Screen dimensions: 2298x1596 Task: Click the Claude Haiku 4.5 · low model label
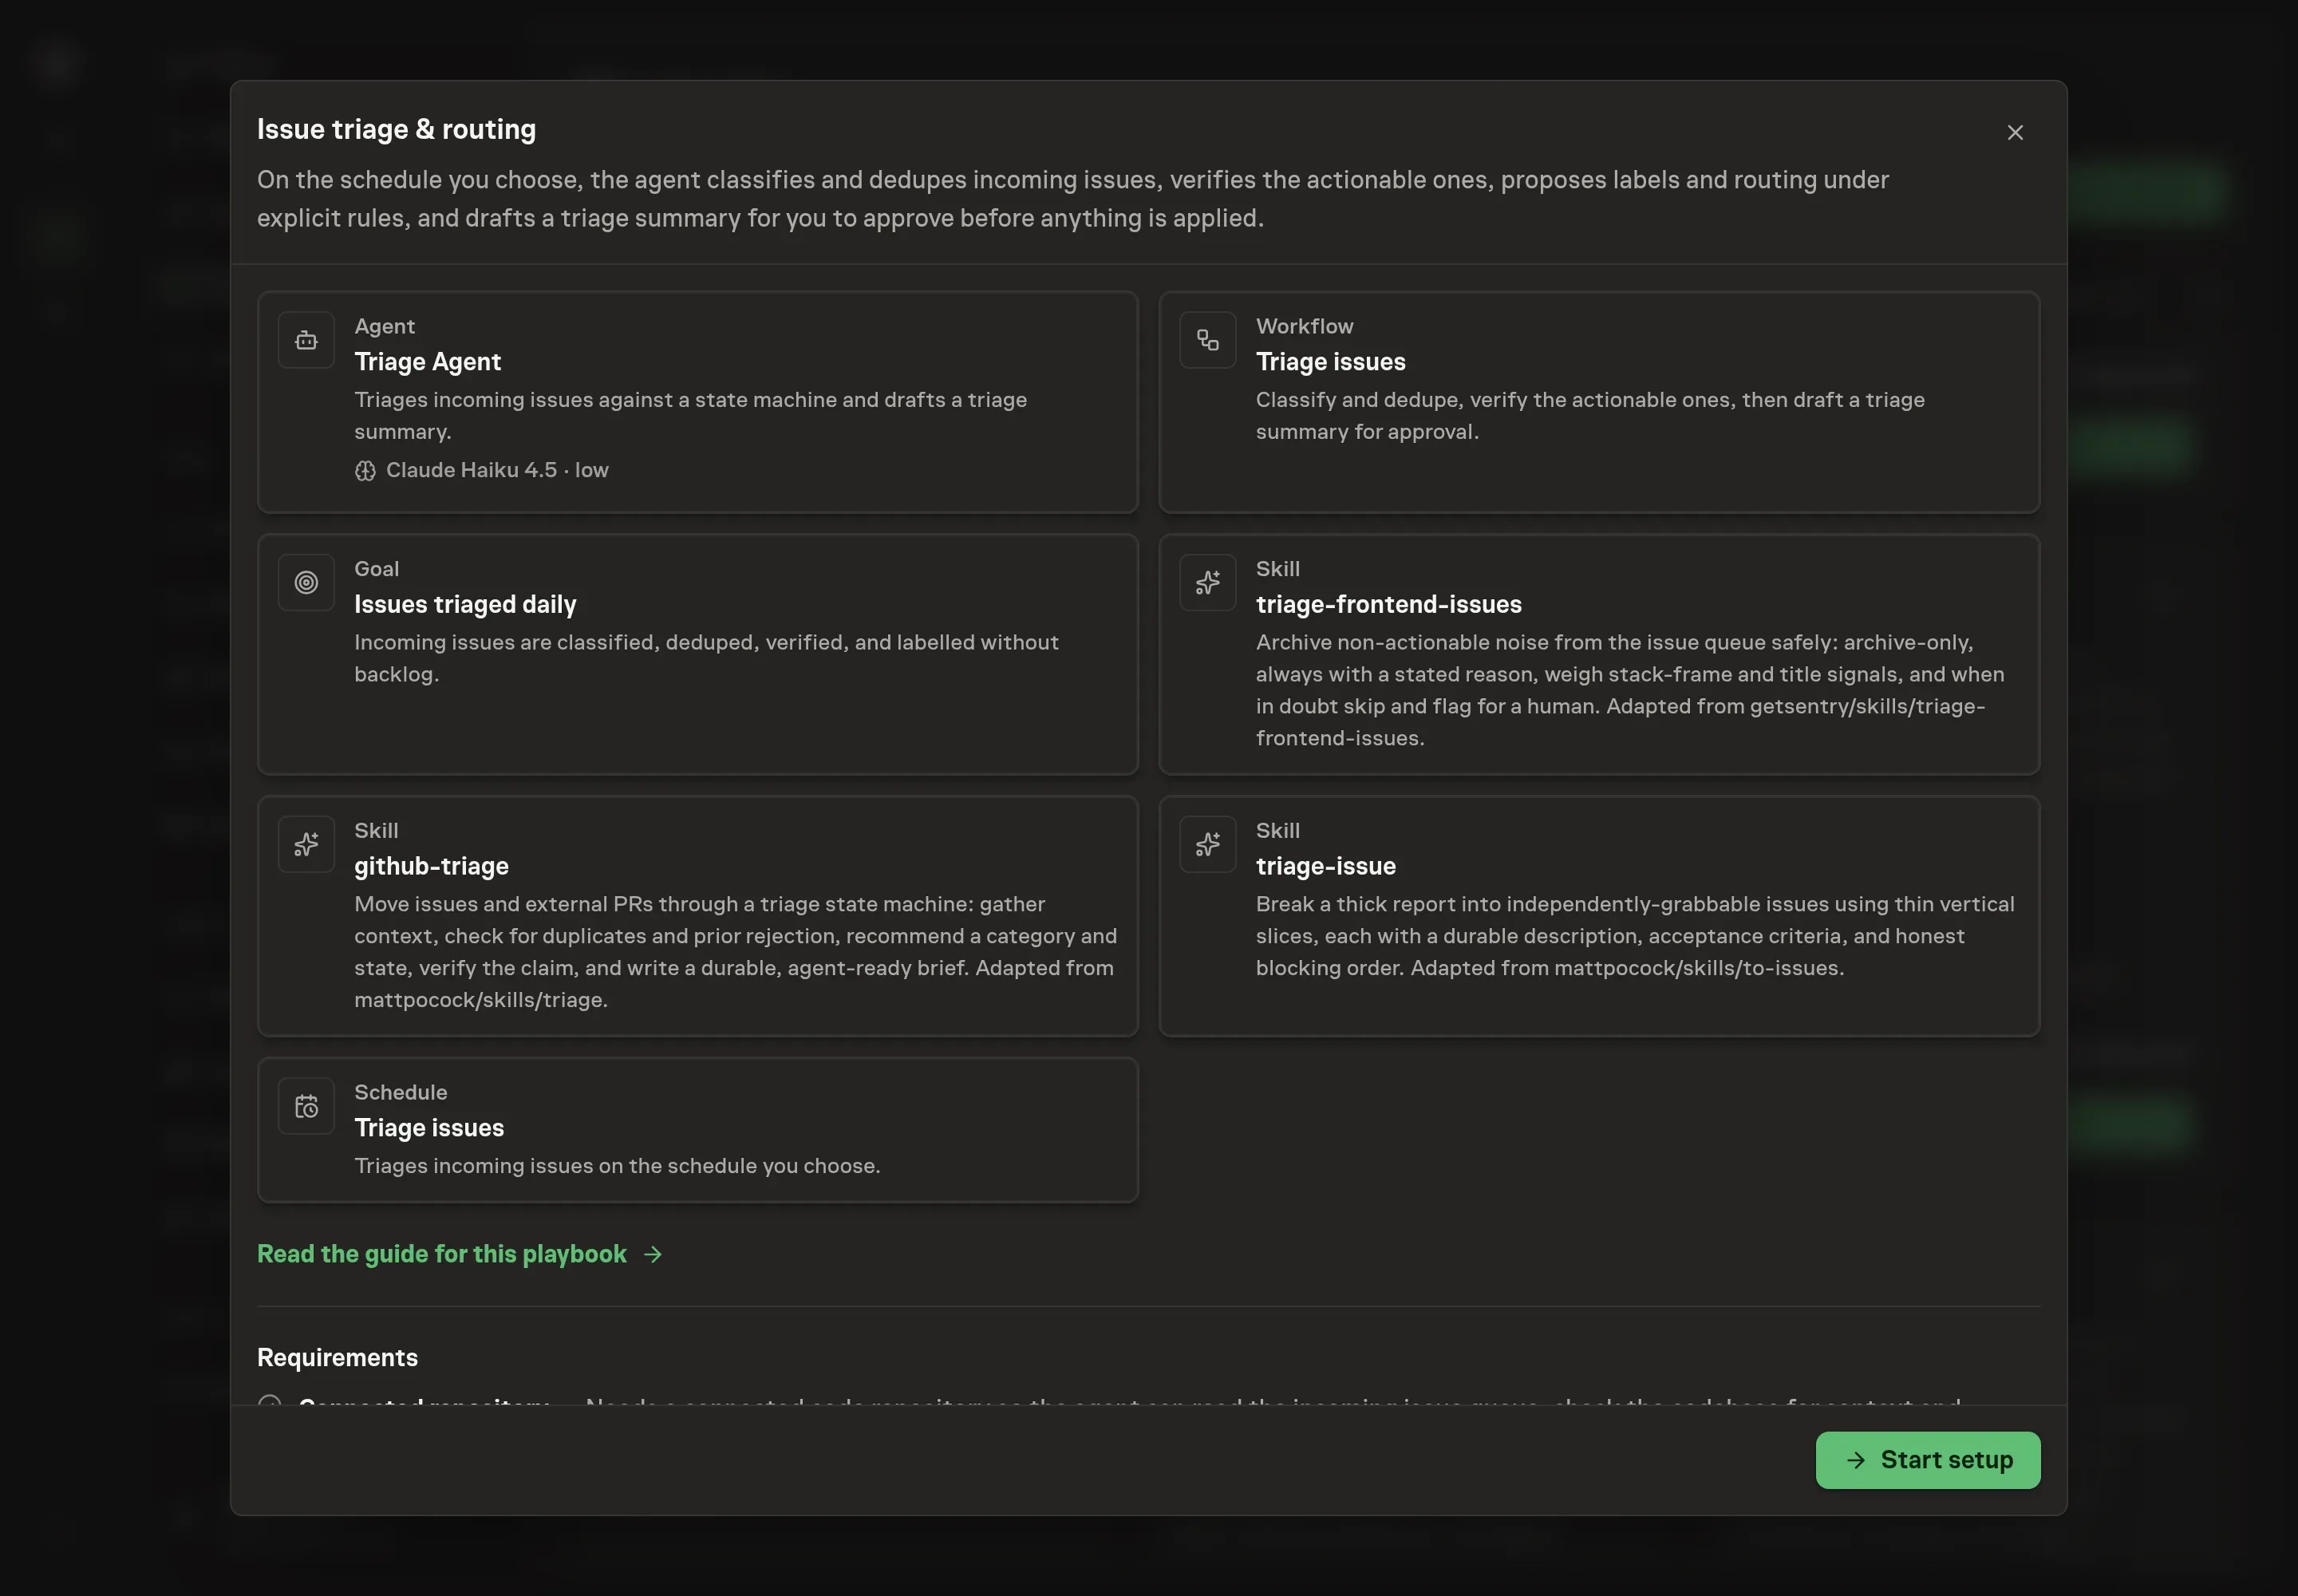tap(497, 470)
